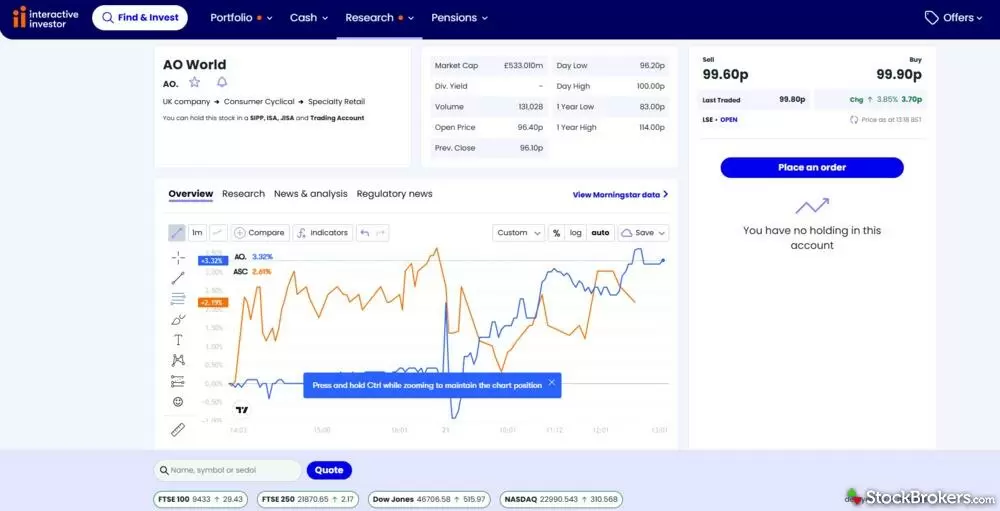Screen dimensions: 1000x511
Task: Toggle log scale on chart
Action: 576,233
